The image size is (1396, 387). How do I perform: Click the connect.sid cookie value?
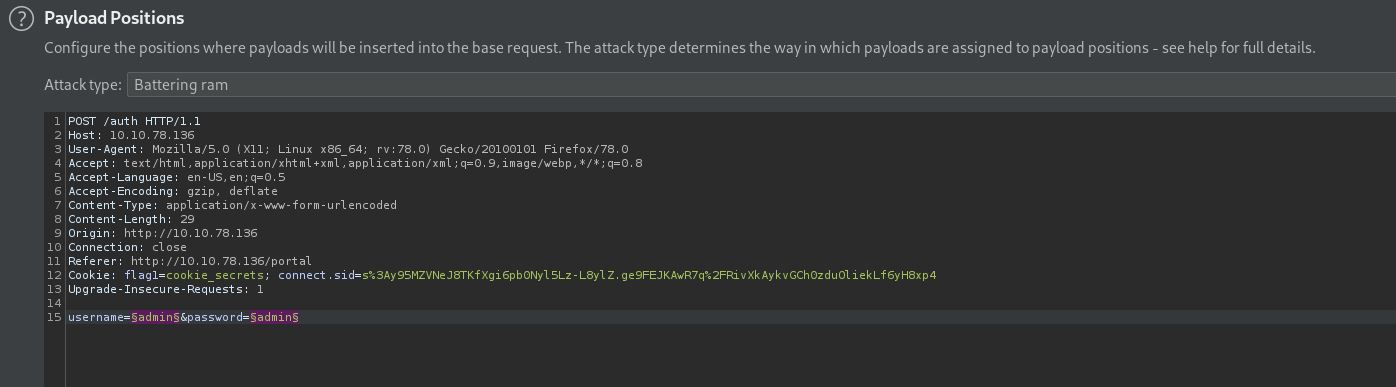click(x=649, y=275)
